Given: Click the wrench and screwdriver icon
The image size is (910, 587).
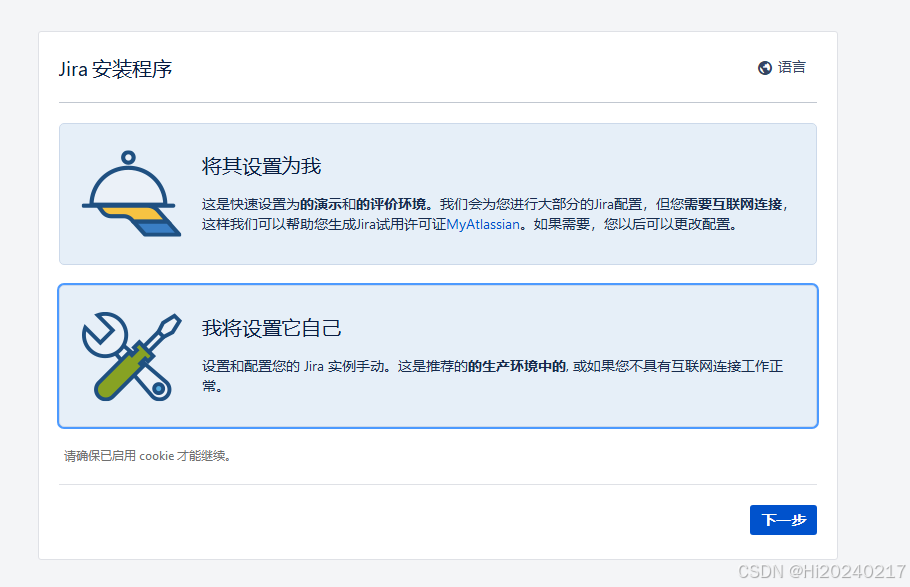Looking at the screenshot, I should (x=131, y=356).
